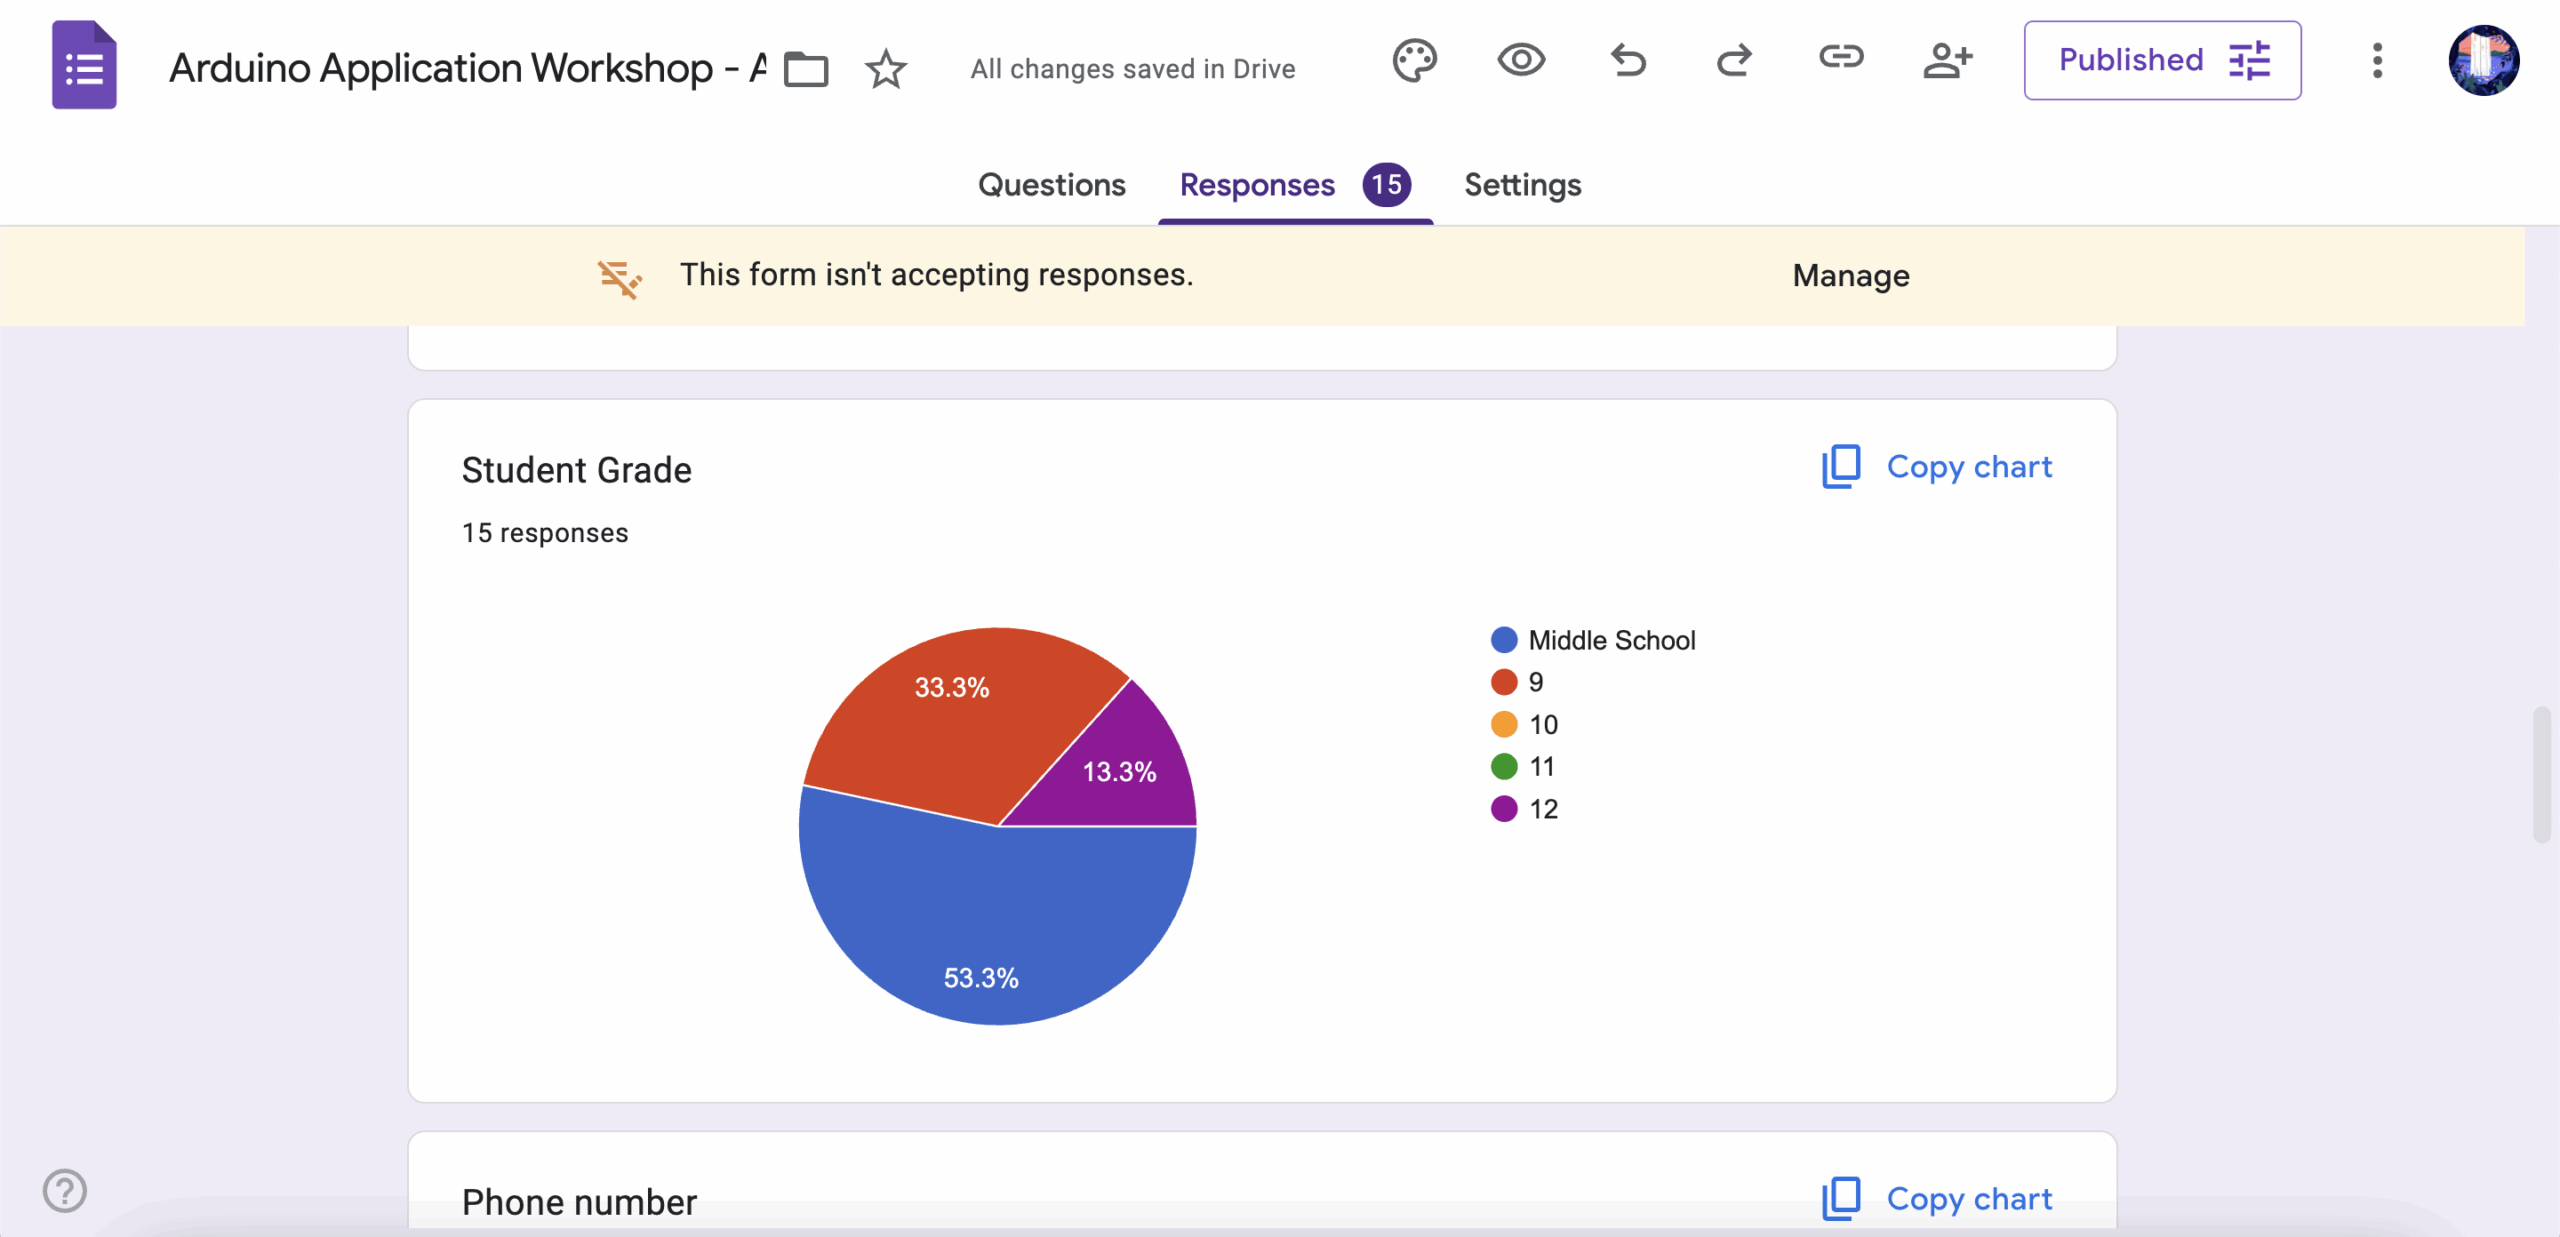Click the Student Grade copy chart icon
This screenshot has width=2560, height=1237.
[1841, 467]
